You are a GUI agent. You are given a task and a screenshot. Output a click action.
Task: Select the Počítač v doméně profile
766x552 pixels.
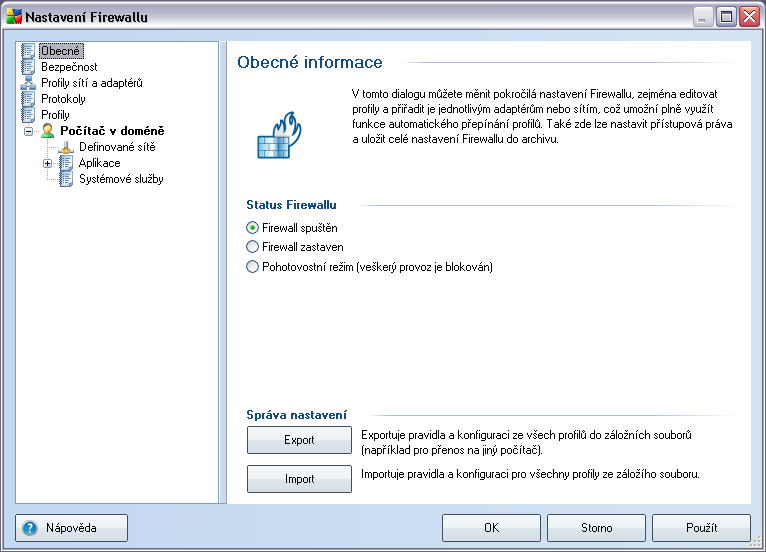pos(112,131)
